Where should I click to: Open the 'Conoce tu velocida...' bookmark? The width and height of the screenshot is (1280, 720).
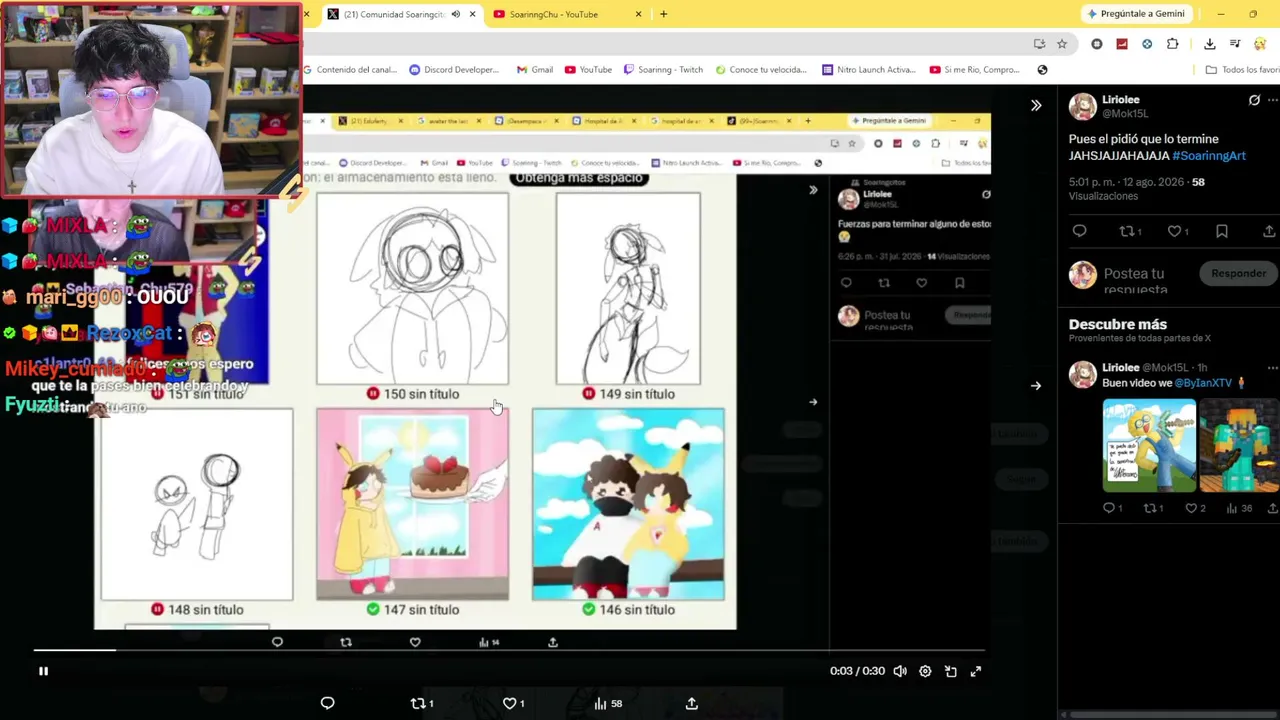pyautogui.click(x=760, y=70)
